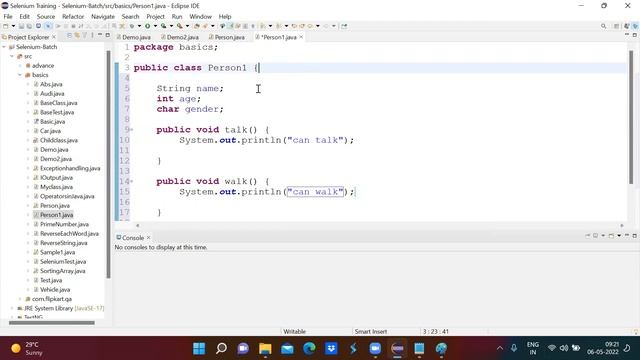Switch to Demo2.java editor tab
Screen dimensions: 640x360
point(180,37)
